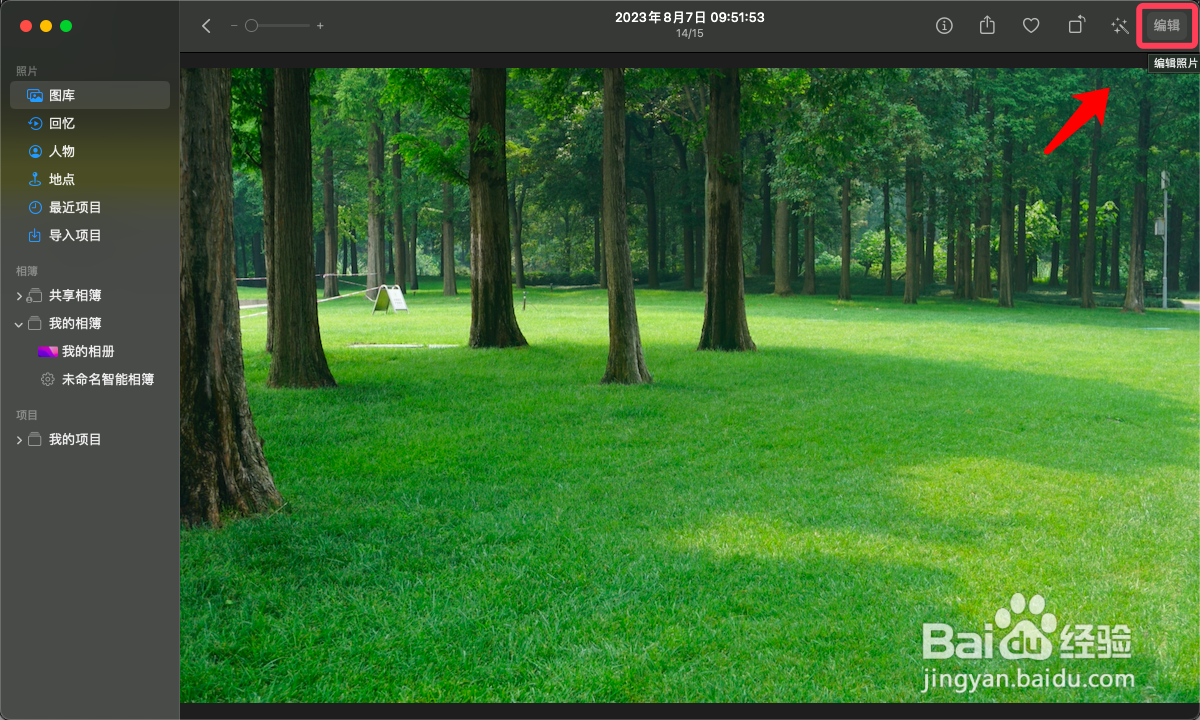
Task: Adjust the zoom slider knob
Action: coord(252,26)
